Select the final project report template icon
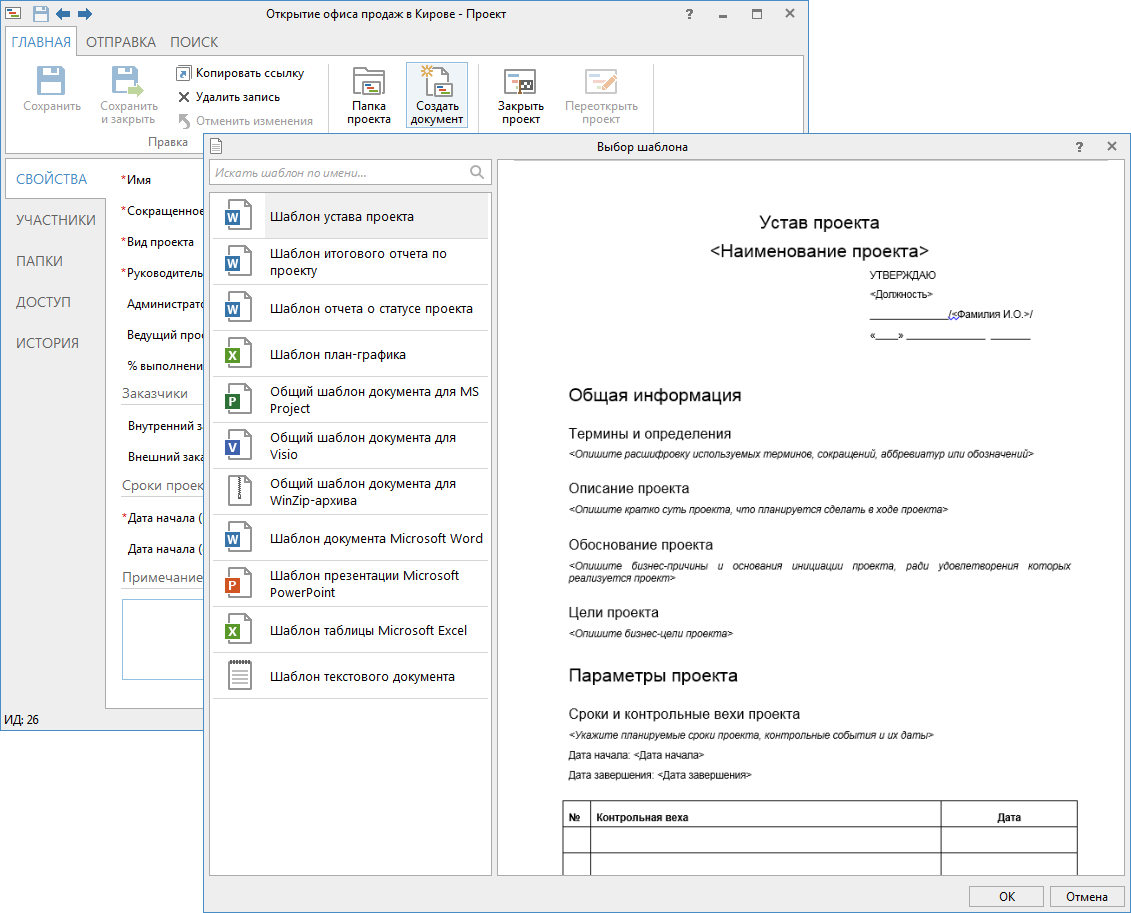1131x913 pixels. coord(239,262)
